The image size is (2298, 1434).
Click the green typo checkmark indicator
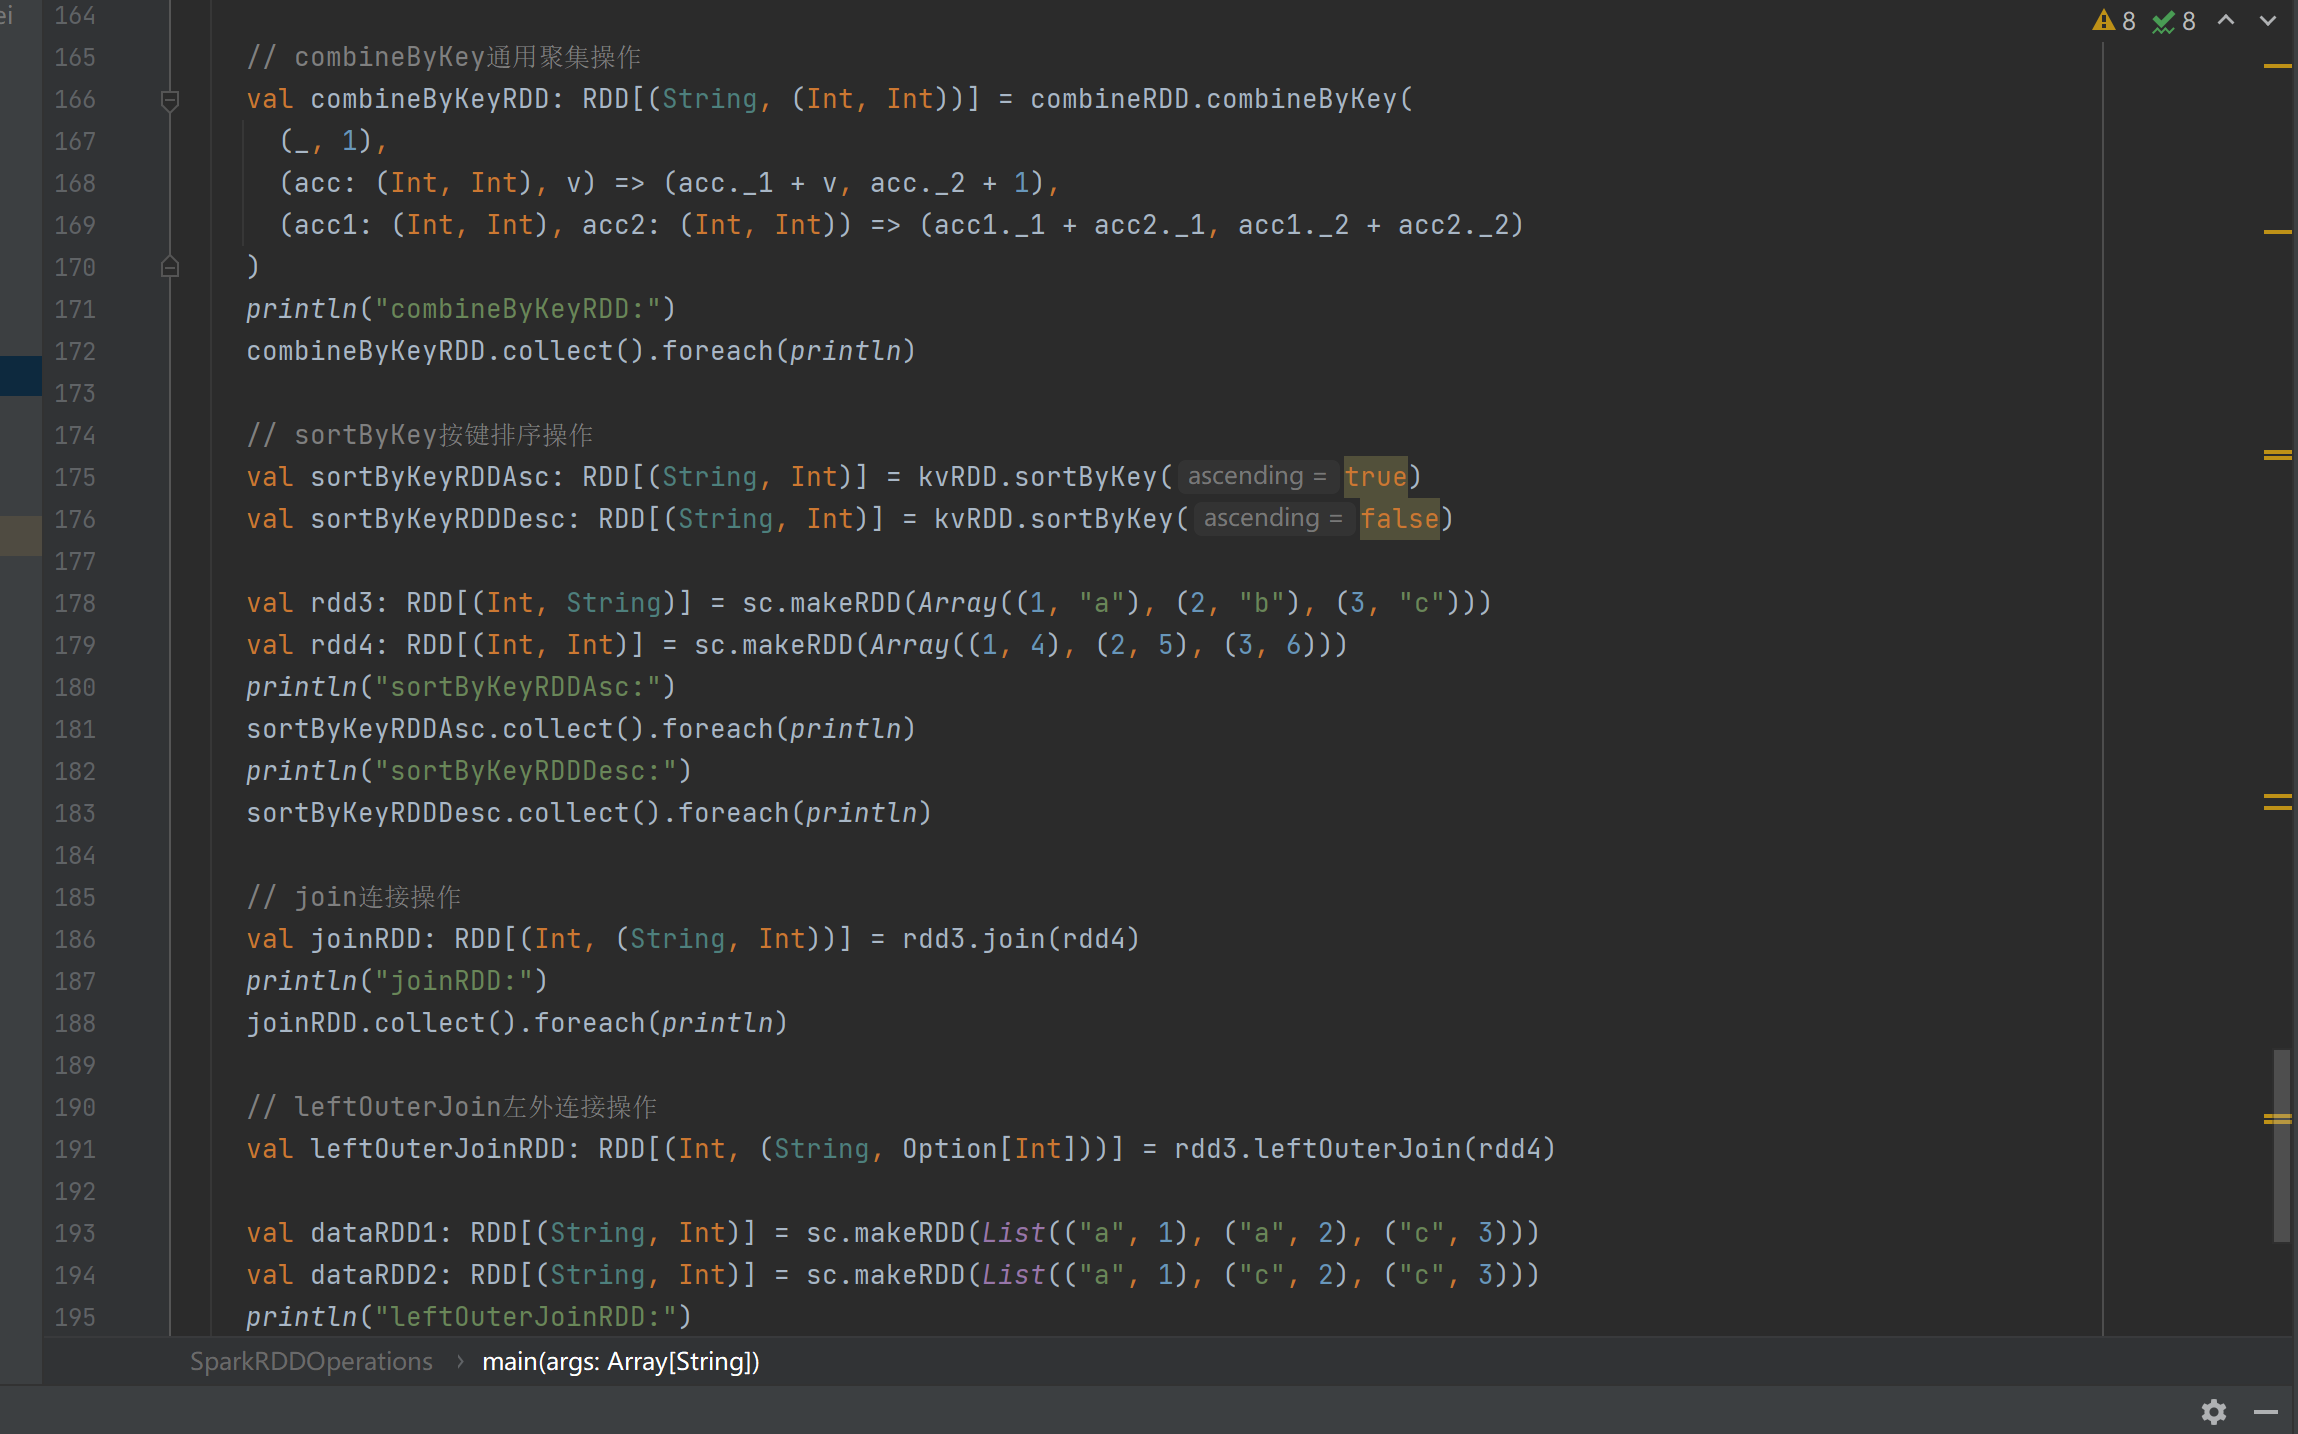click(x=2164, y=21)
